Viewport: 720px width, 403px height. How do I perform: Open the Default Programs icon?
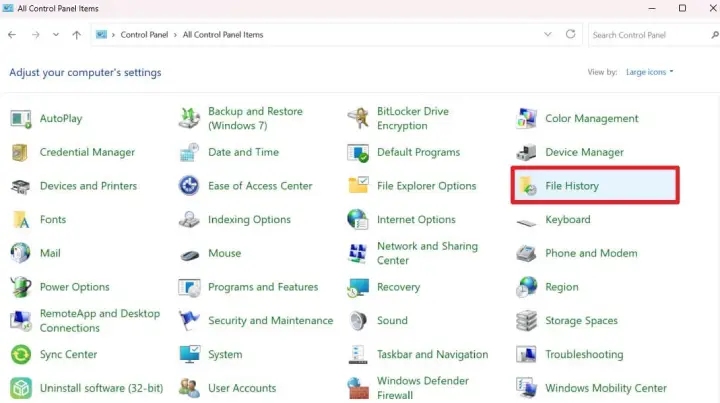(x=358, y=152)
